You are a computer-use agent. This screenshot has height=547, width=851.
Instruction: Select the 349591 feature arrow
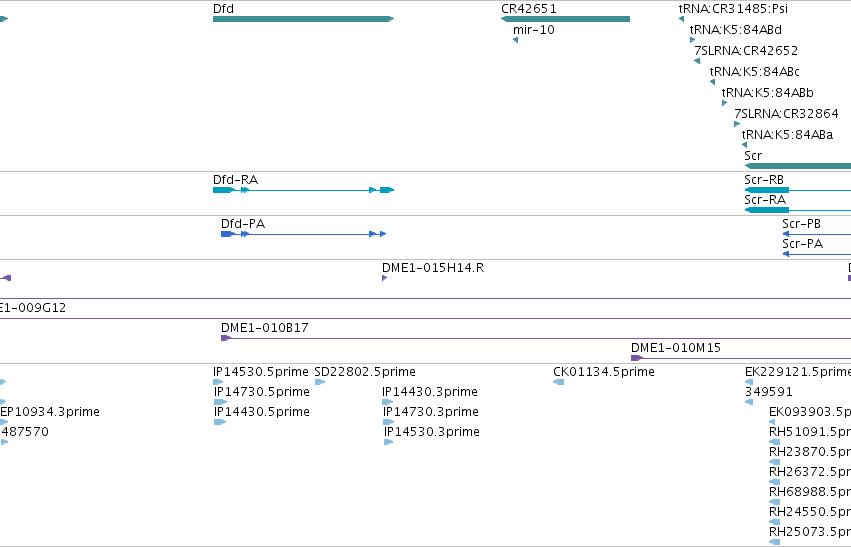[x=749, y=402]
